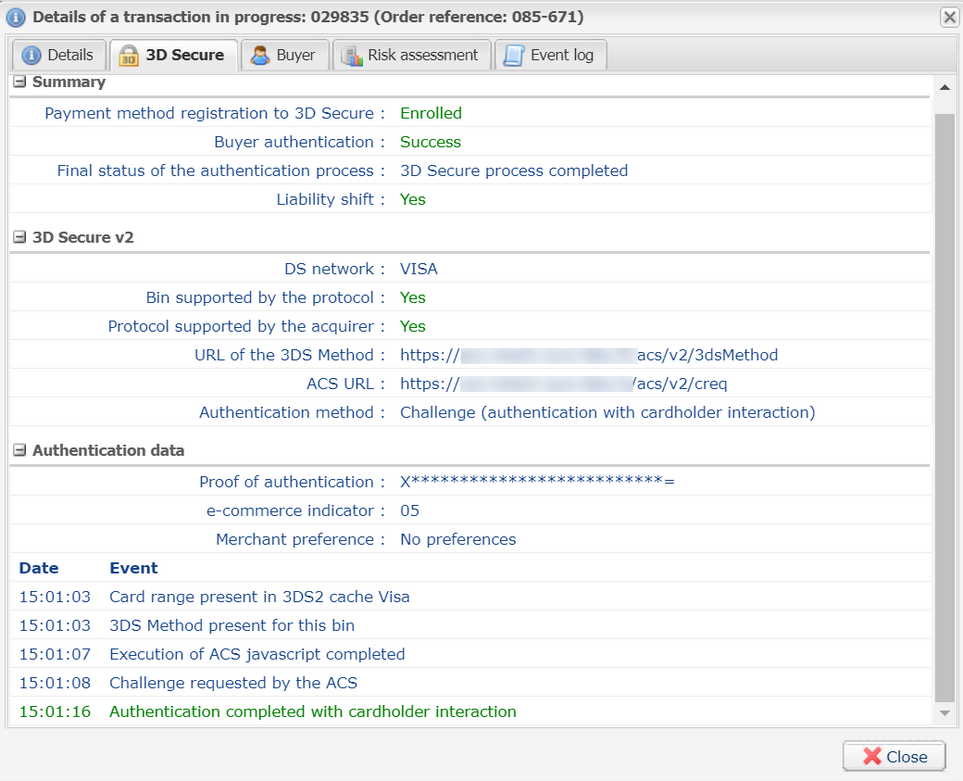Click the 3D Secure padlock icon
Viewport: 963px width, 781px height.
click(x=129, y=55)
